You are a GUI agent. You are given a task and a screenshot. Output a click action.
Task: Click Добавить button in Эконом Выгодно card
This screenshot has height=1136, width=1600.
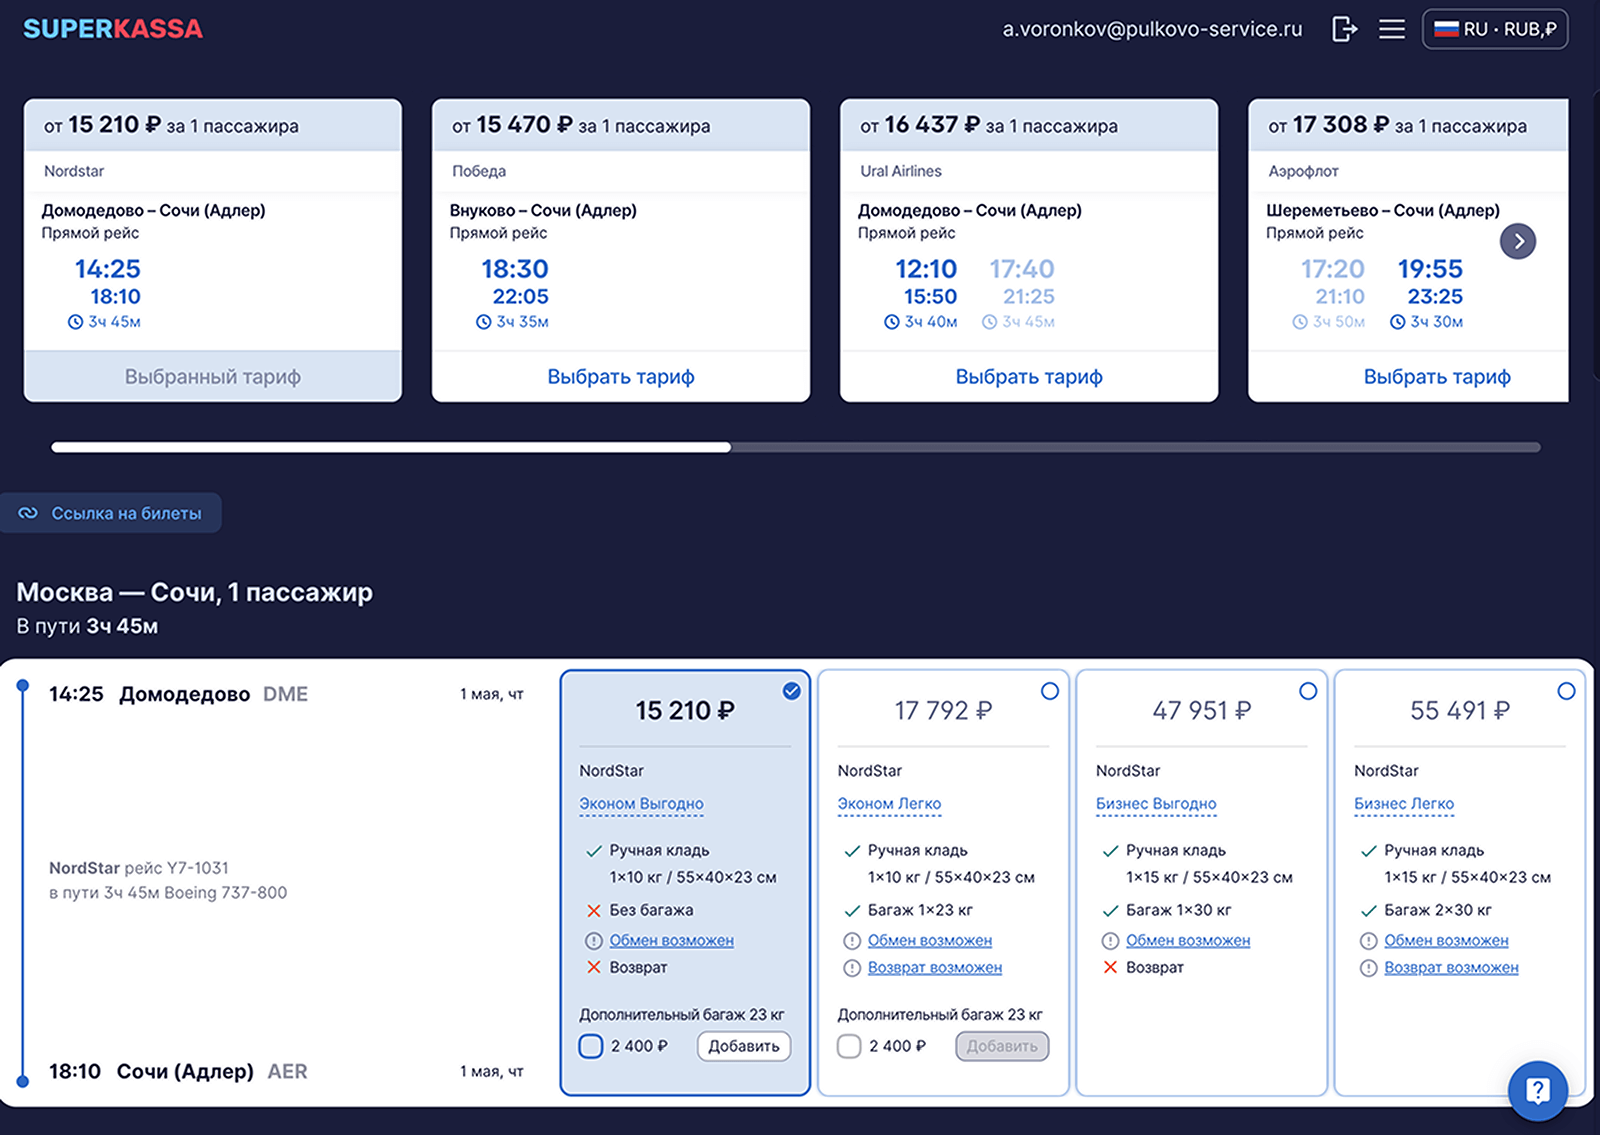744,1046
